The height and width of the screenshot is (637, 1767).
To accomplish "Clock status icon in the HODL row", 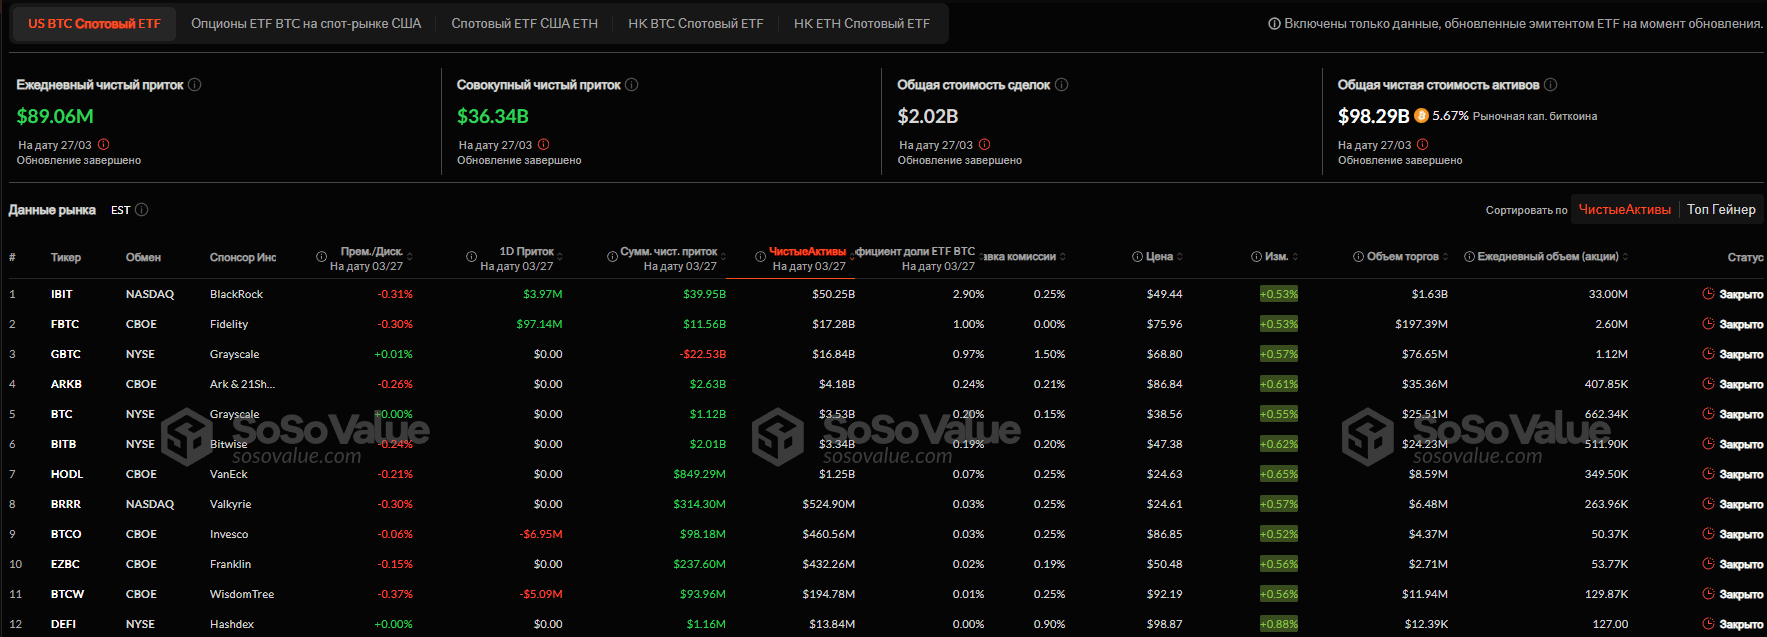I will tap(1708, 474).
